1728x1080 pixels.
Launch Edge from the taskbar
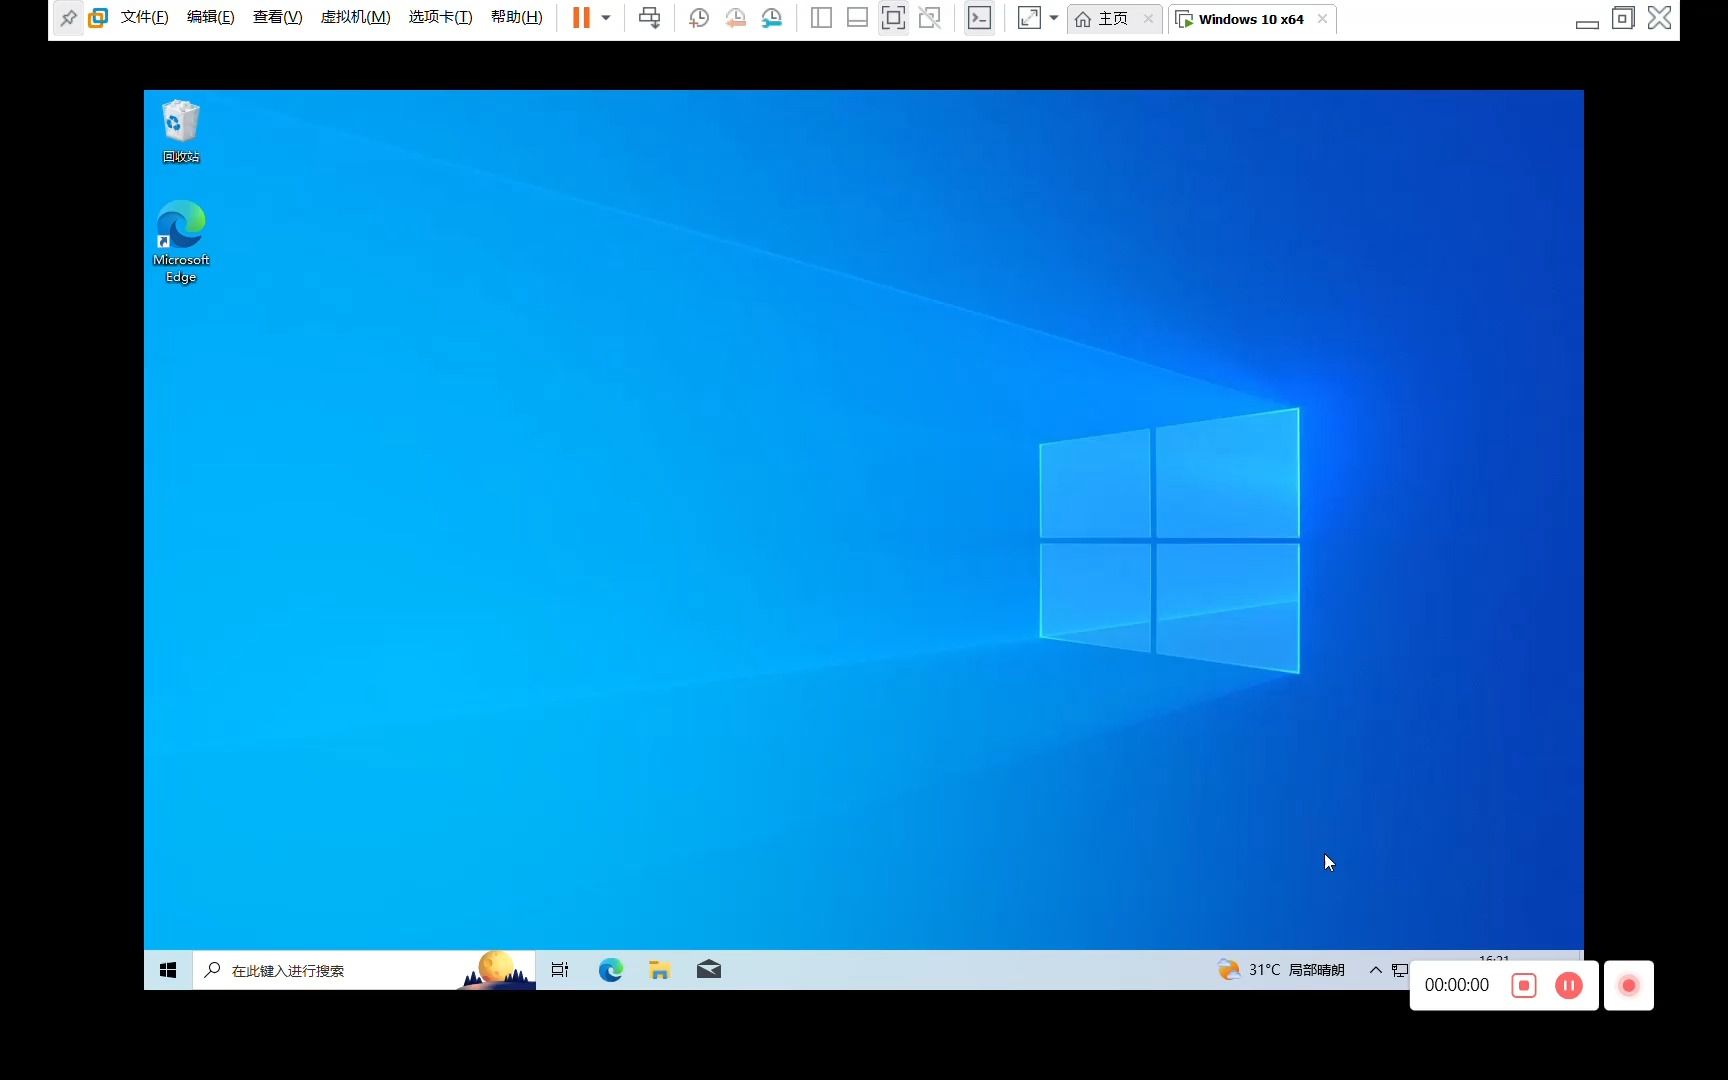tap(610, 970)
